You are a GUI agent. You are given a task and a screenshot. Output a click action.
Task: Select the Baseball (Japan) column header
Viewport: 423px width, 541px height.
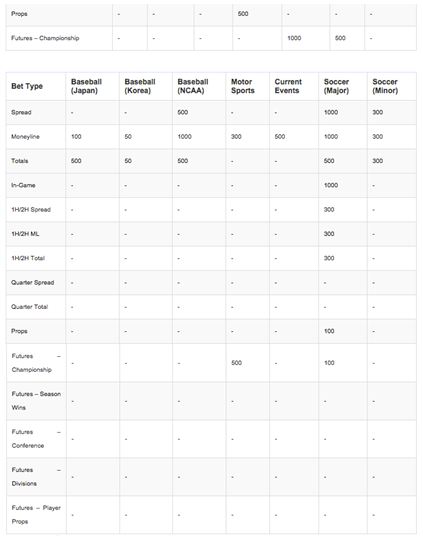pyautogui.click(x=86, y=86)
